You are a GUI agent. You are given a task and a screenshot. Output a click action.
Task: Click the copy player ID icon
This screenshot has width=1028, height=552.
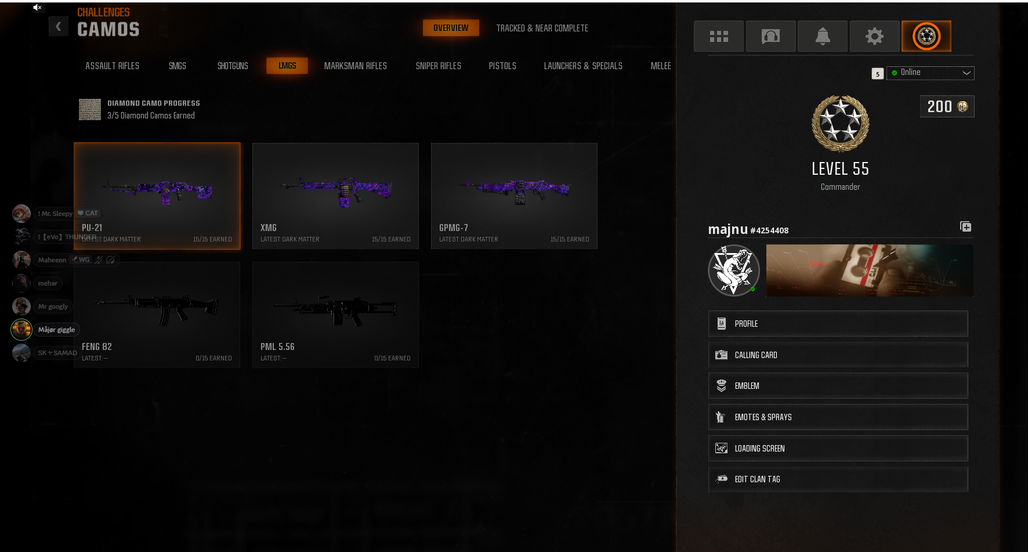pos(965,226)
